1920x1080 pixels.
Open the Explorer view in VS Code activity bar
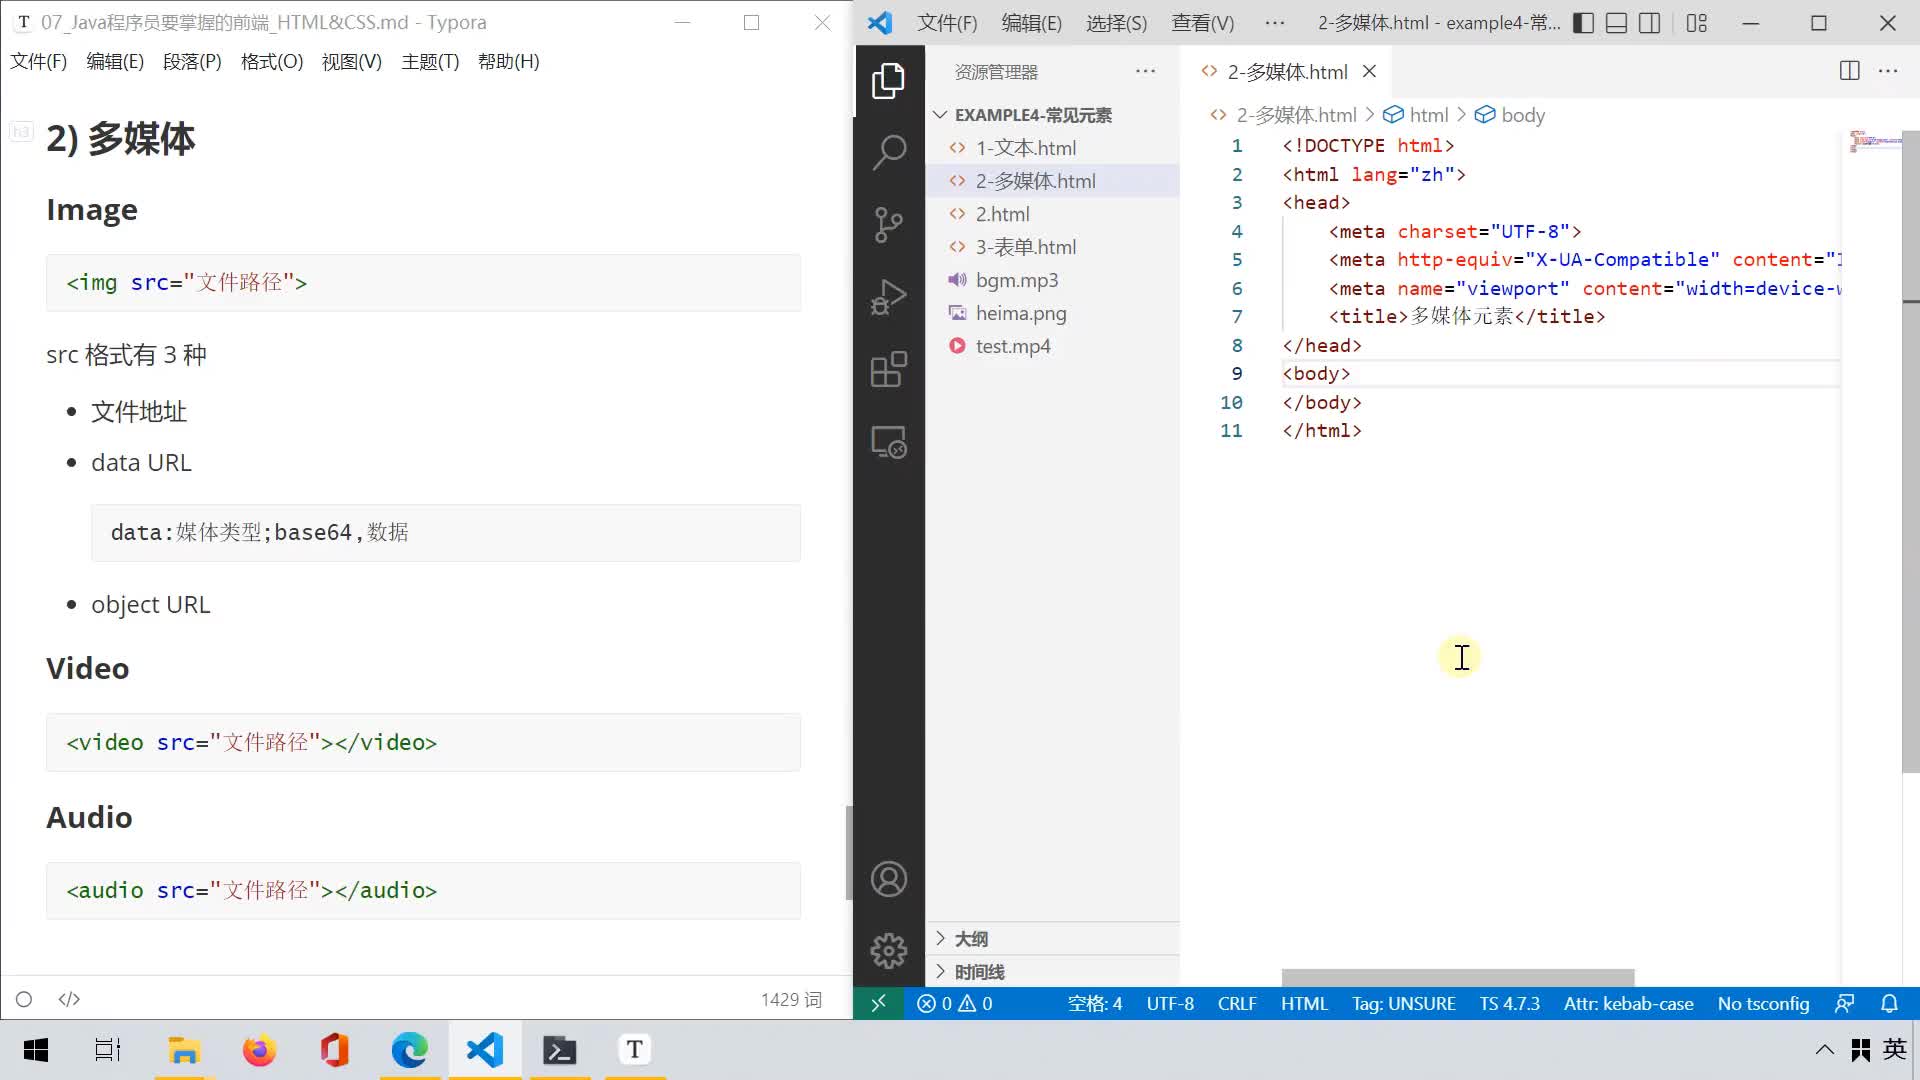pyautogui.click(x=888, y=81)
